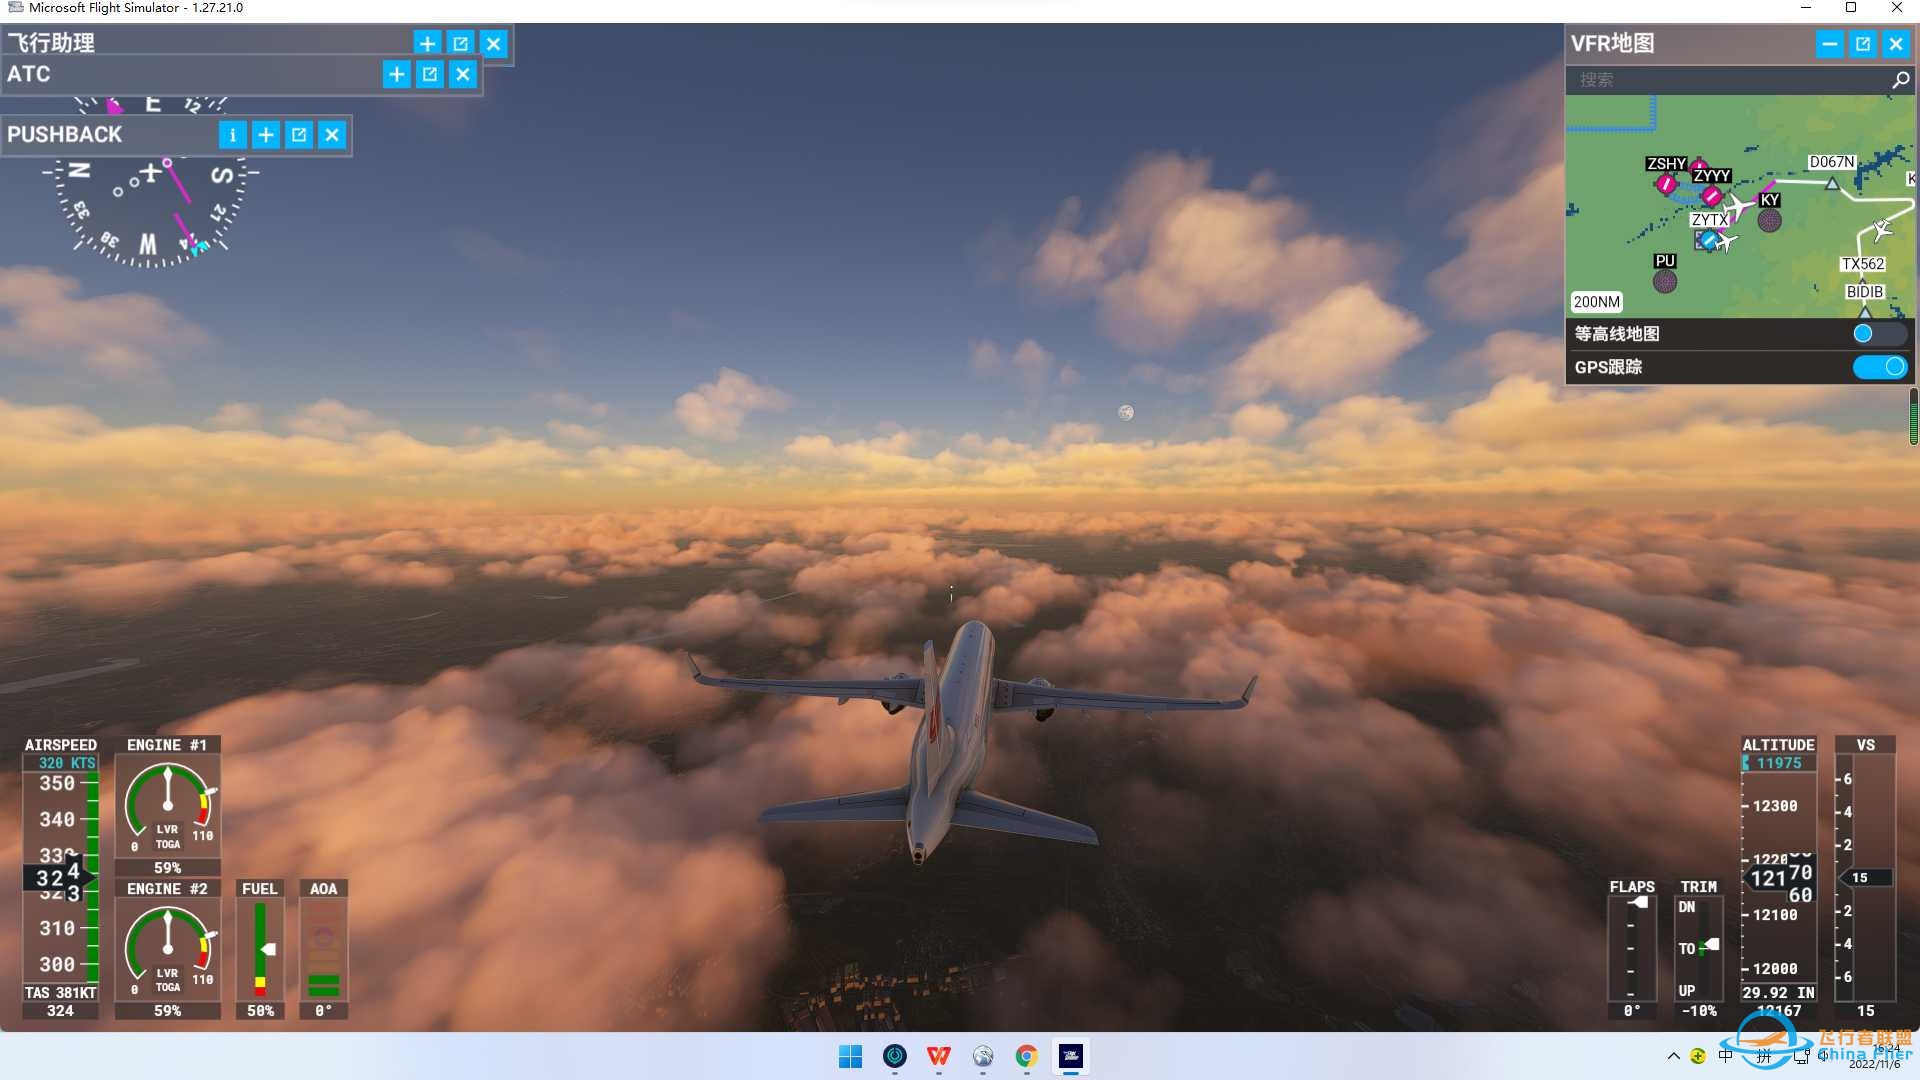Click the BIDIB waypoint on the map
Image resolution: width=1920 pixels, height=1080 pixels.
point(1864,292)
